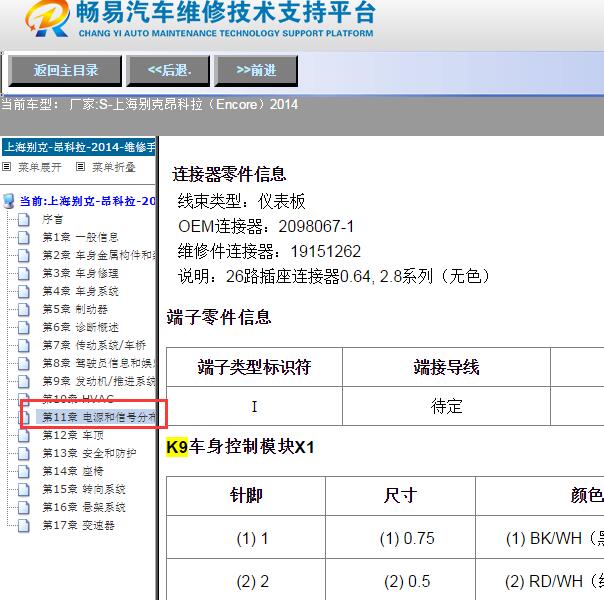
Task: Click page icon beside 第6章
Action: click(x=24, y=327)
